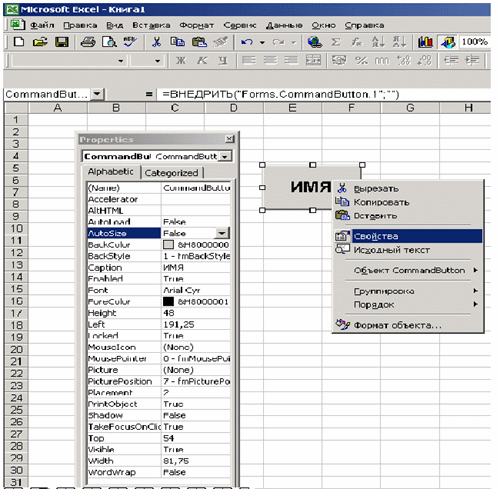Image resolution: width=500 pixels, height=489 pixels.
Task: Increase indent icon
Action: tap(472, 60)
